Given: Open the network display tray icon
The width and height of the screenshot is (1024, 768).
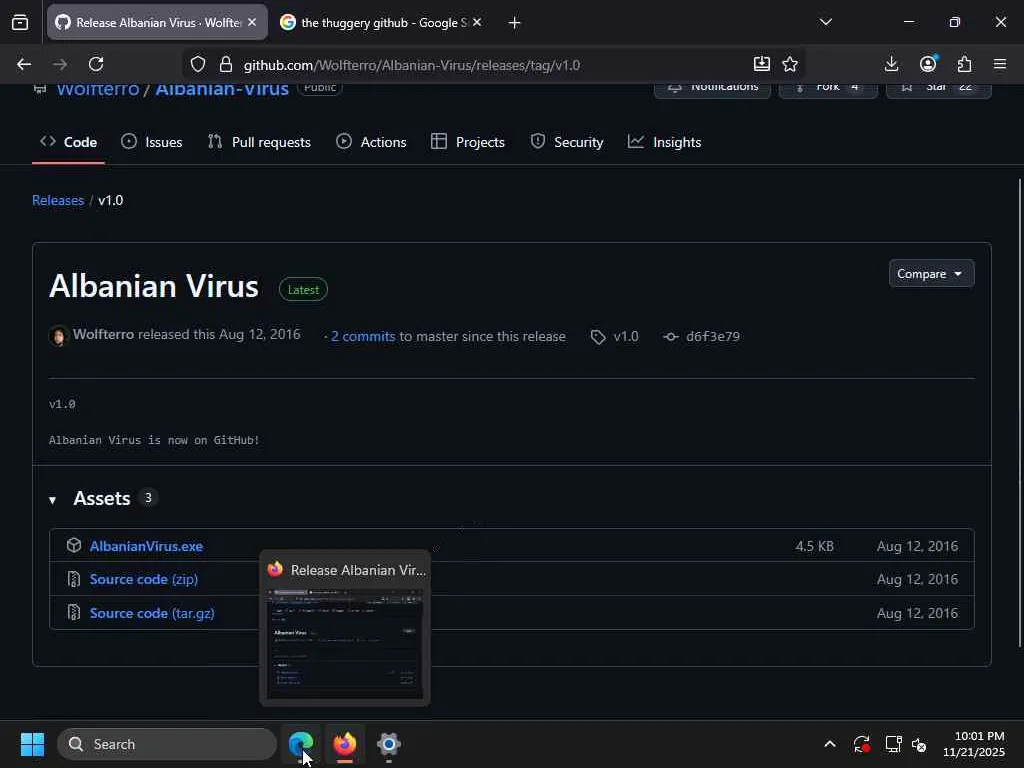Looking at the screenshot, I should 893,744.
